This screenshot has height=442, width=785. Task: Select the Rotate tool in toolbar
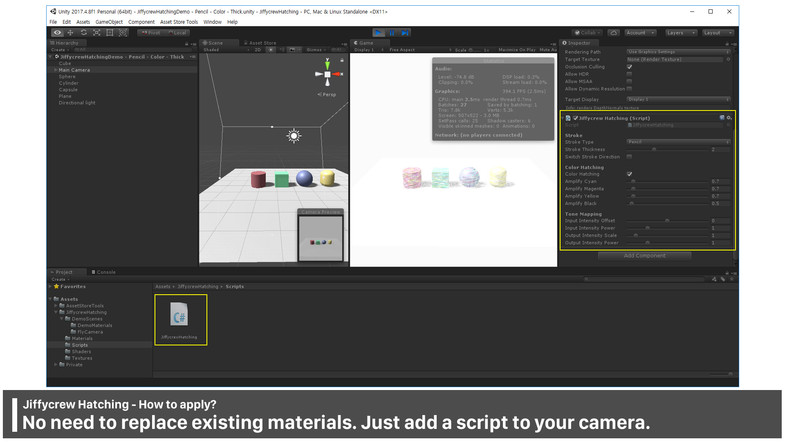pyautogui.click(x=84, y=33)
